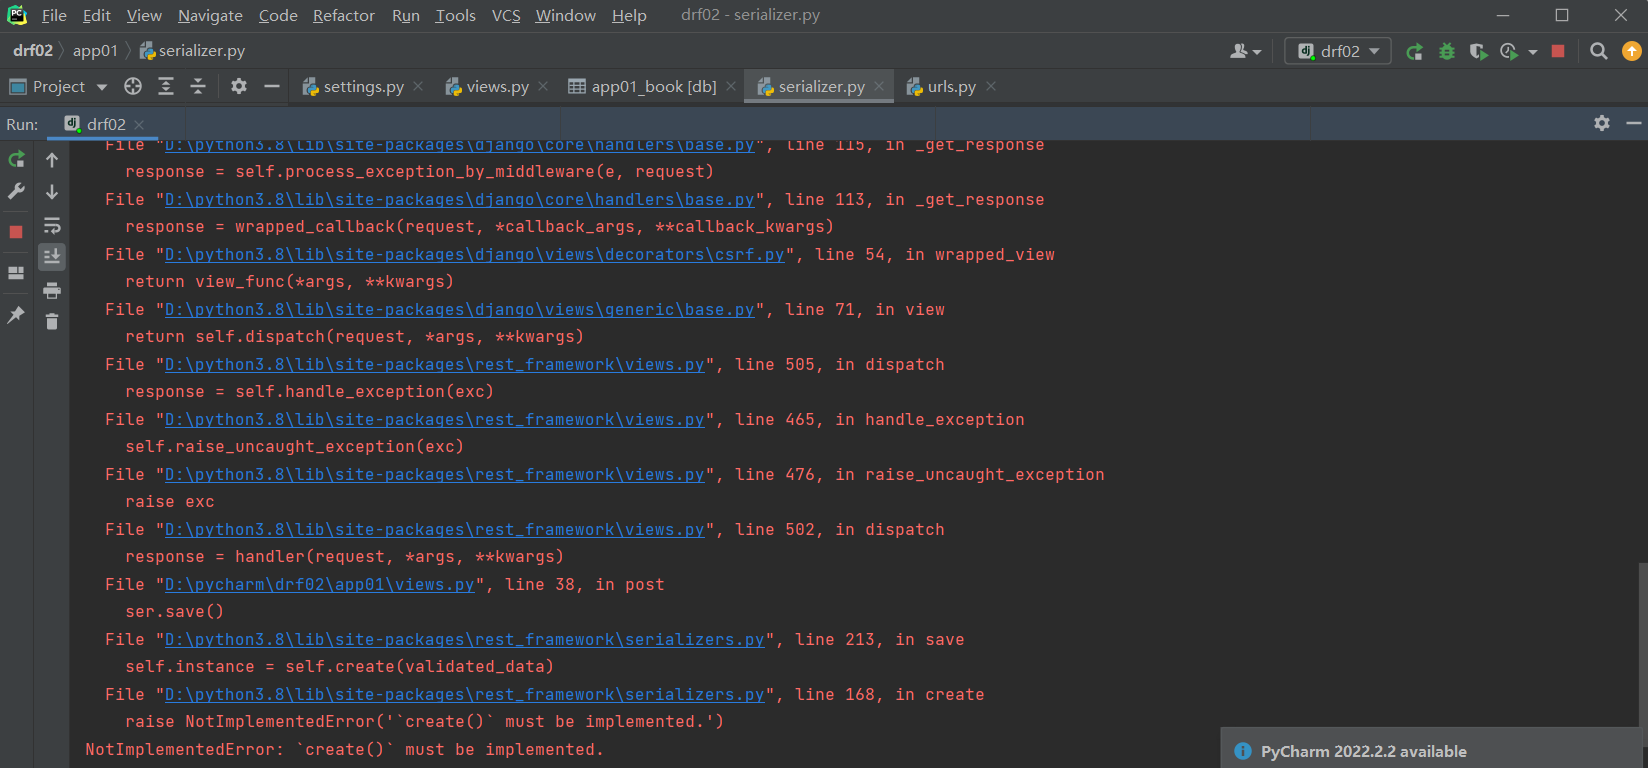Hide the Project tool window

coord(271,87)
